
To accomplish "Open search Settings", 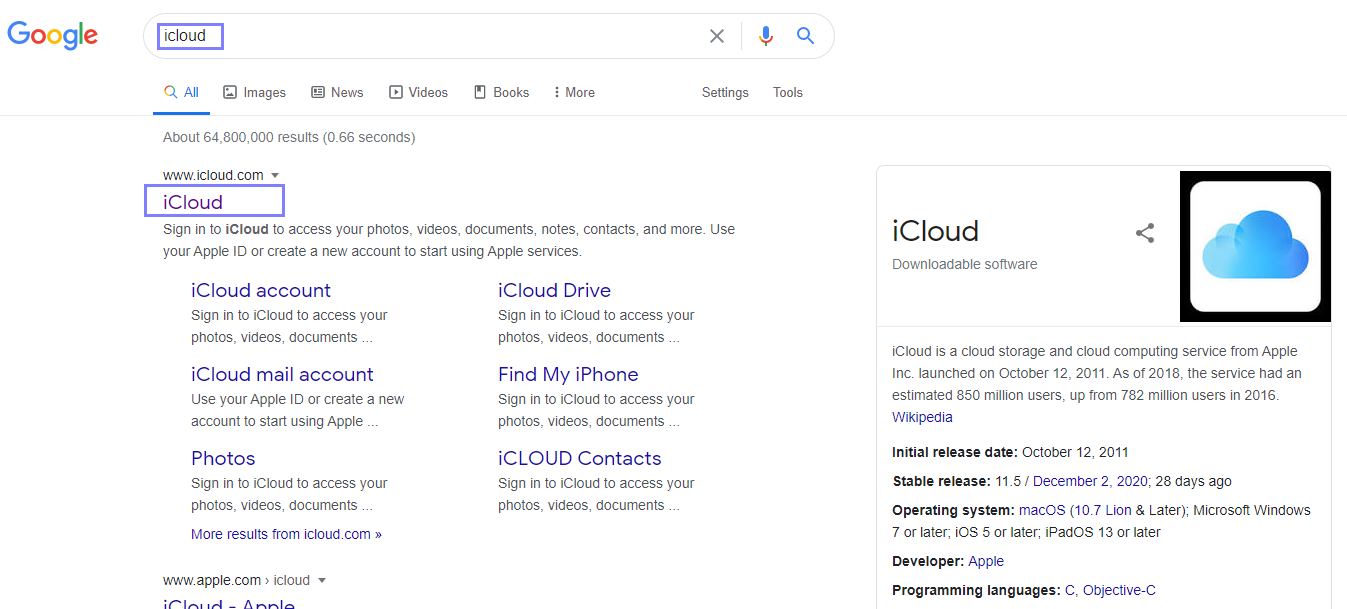I will pyautogui.click(x=725, y=92).
